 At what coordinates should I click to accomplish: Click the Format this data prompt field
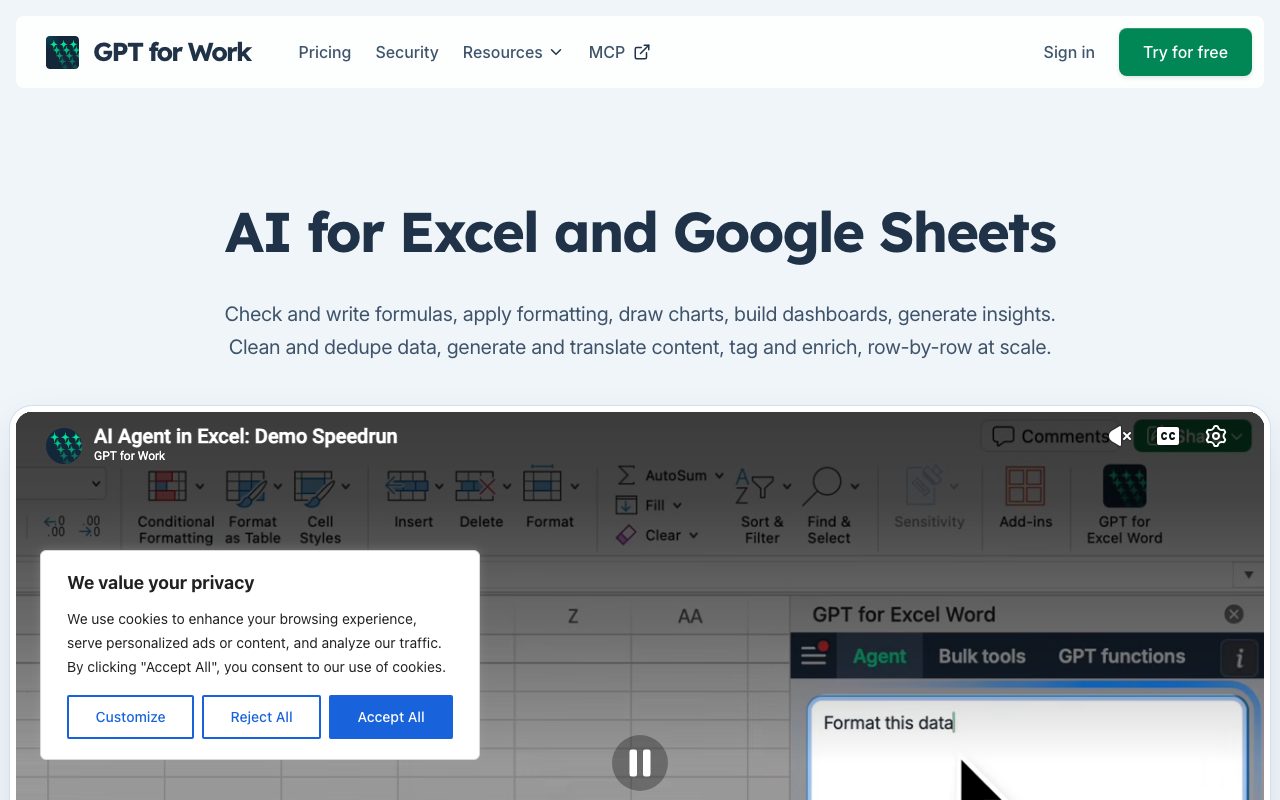pyautogui.click(x=1027, y=748)
